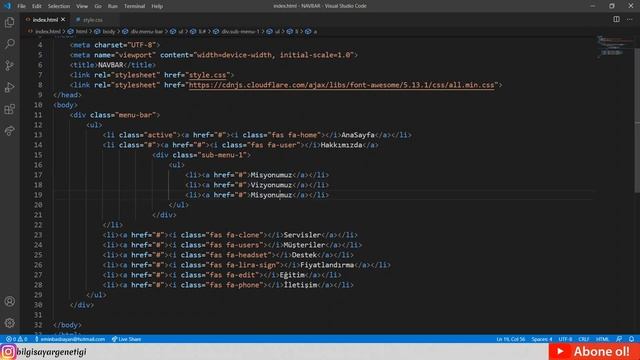Open the Go menu

click(98, 6)
